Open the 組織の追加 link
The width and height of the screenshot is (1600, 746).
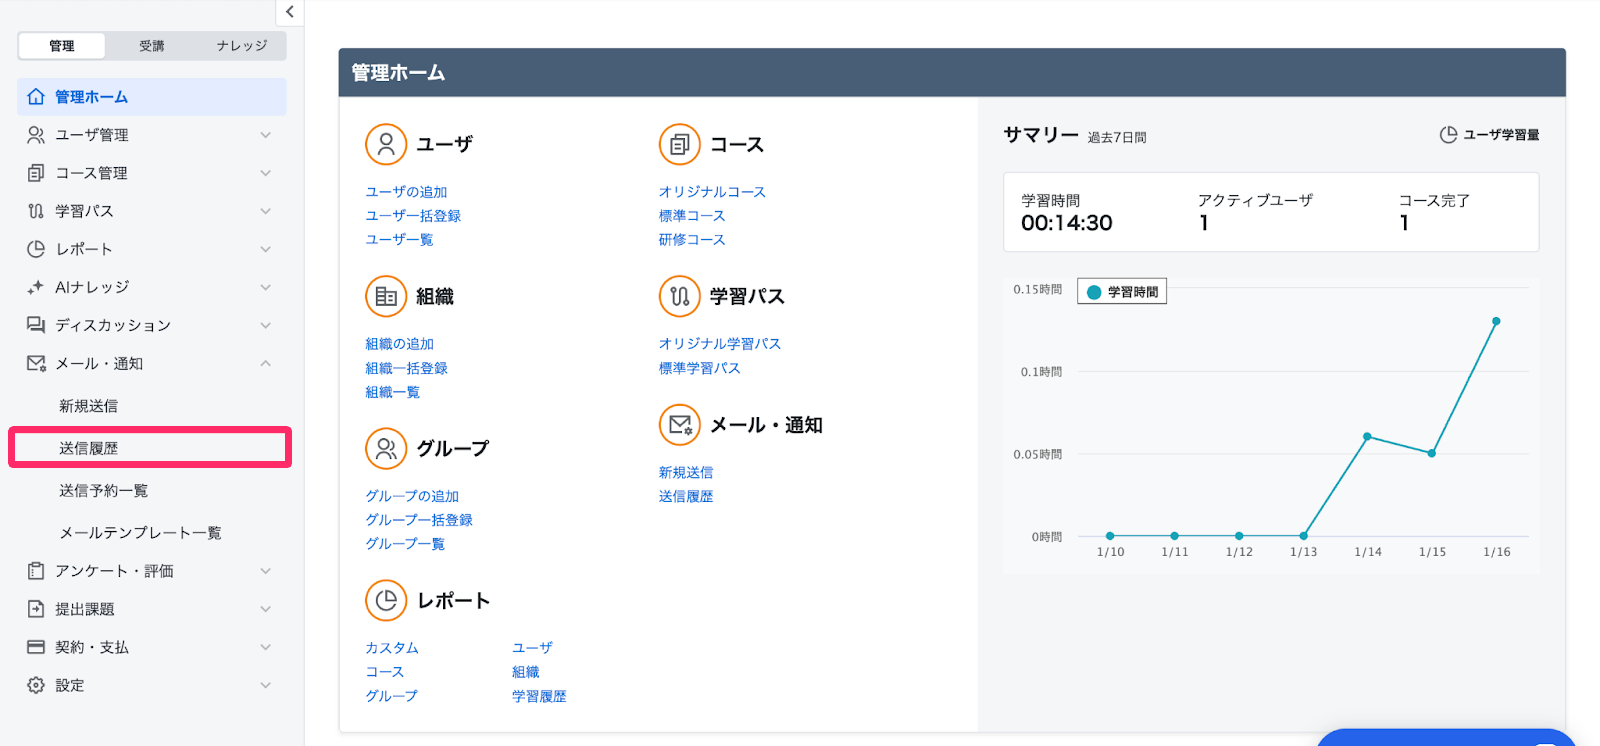[x=399, y=344]
